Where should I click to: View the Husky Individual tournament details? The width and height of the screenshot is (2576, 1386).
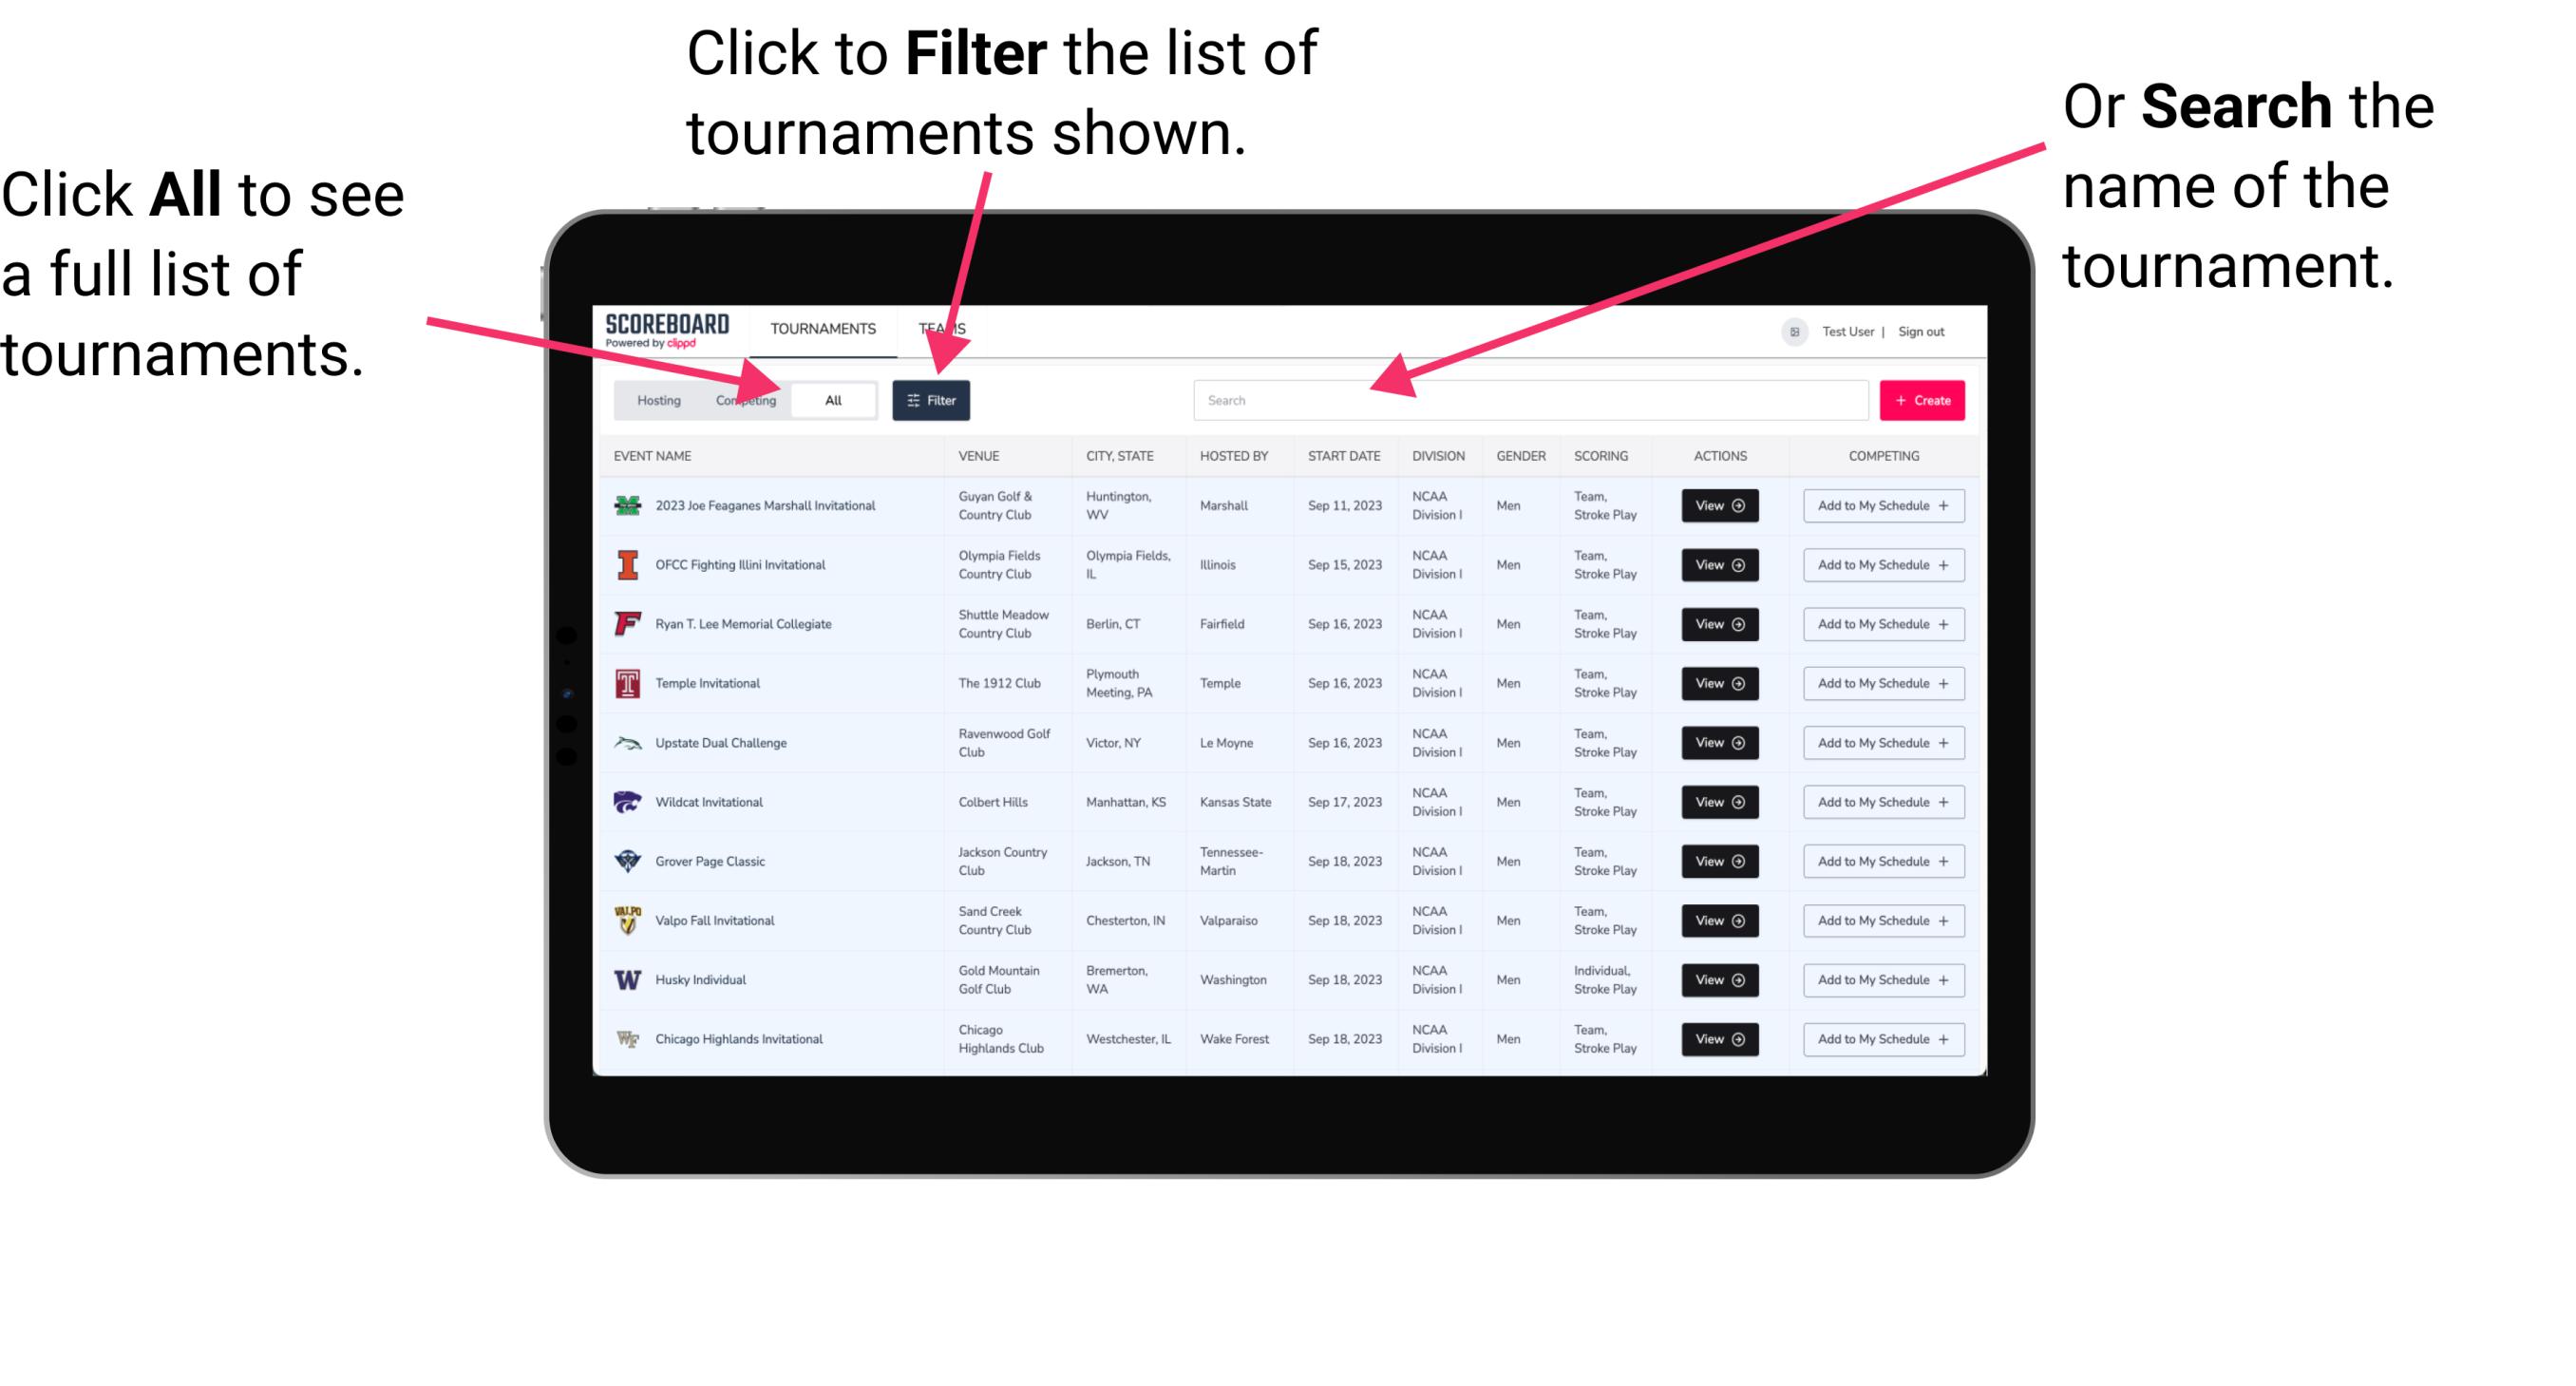pos(1714,979)
